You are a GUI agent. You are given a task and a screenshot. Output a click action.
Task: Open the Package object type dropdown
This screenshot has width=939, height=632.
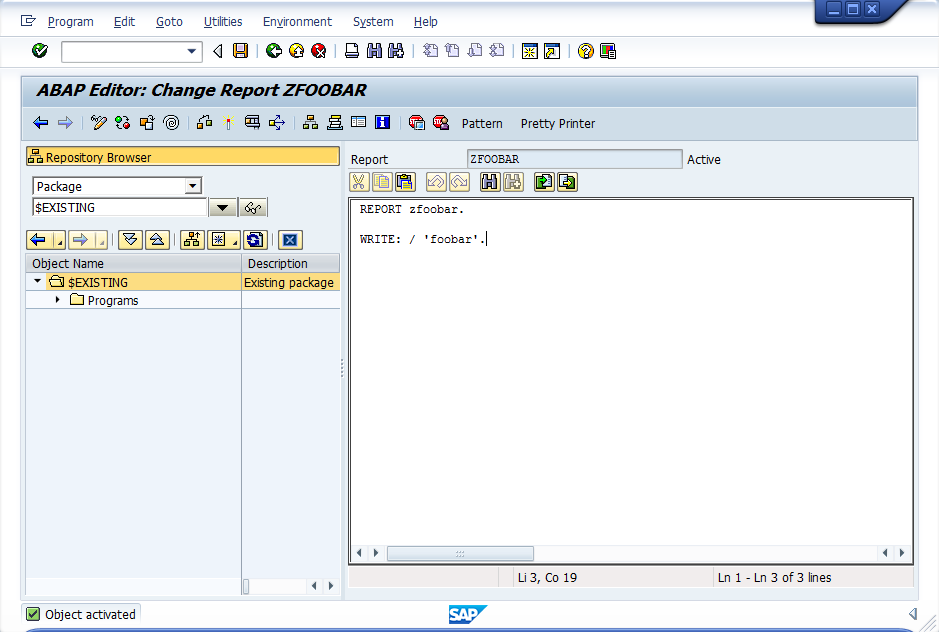192,186
